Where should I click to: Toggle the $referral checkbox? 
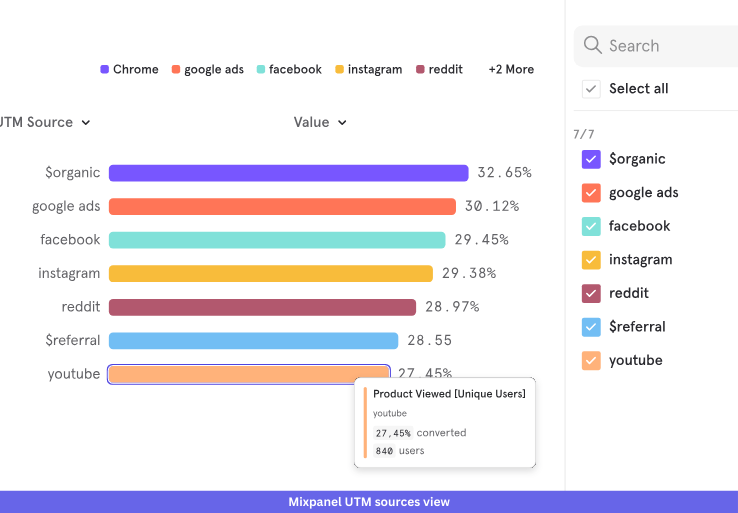pyautogui.click(x=591, y=327)
